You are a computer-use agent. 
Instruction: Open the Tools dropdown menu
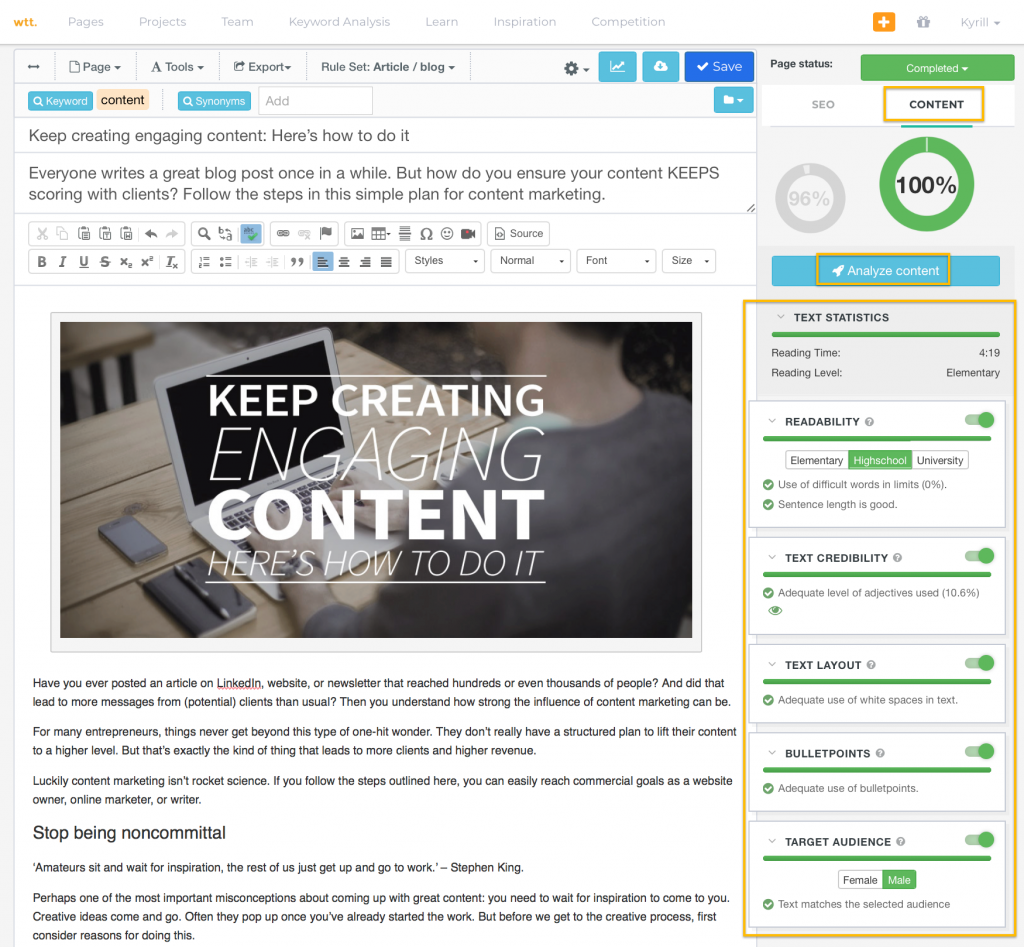[178, 67]
